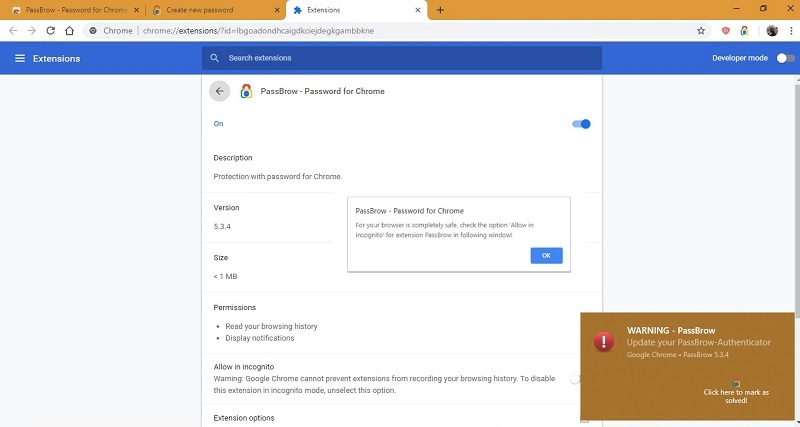Click the search magnifier icon
This screenshot has width=800, height=427.
coord(215,58)
